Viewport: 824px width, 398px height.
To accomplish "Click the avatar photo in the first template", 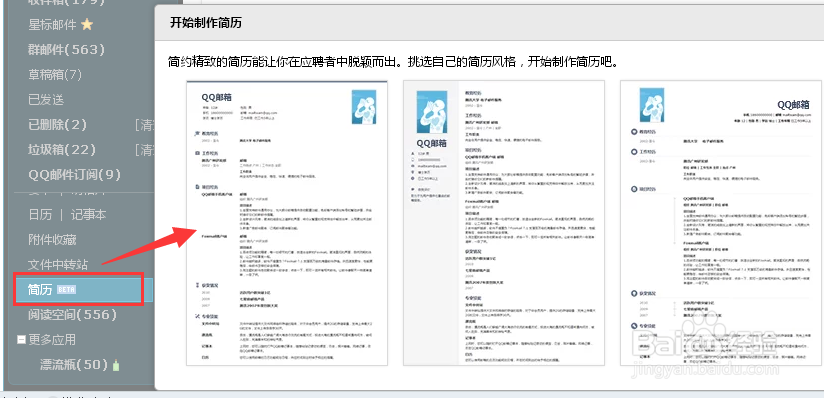I will (364, 107).
